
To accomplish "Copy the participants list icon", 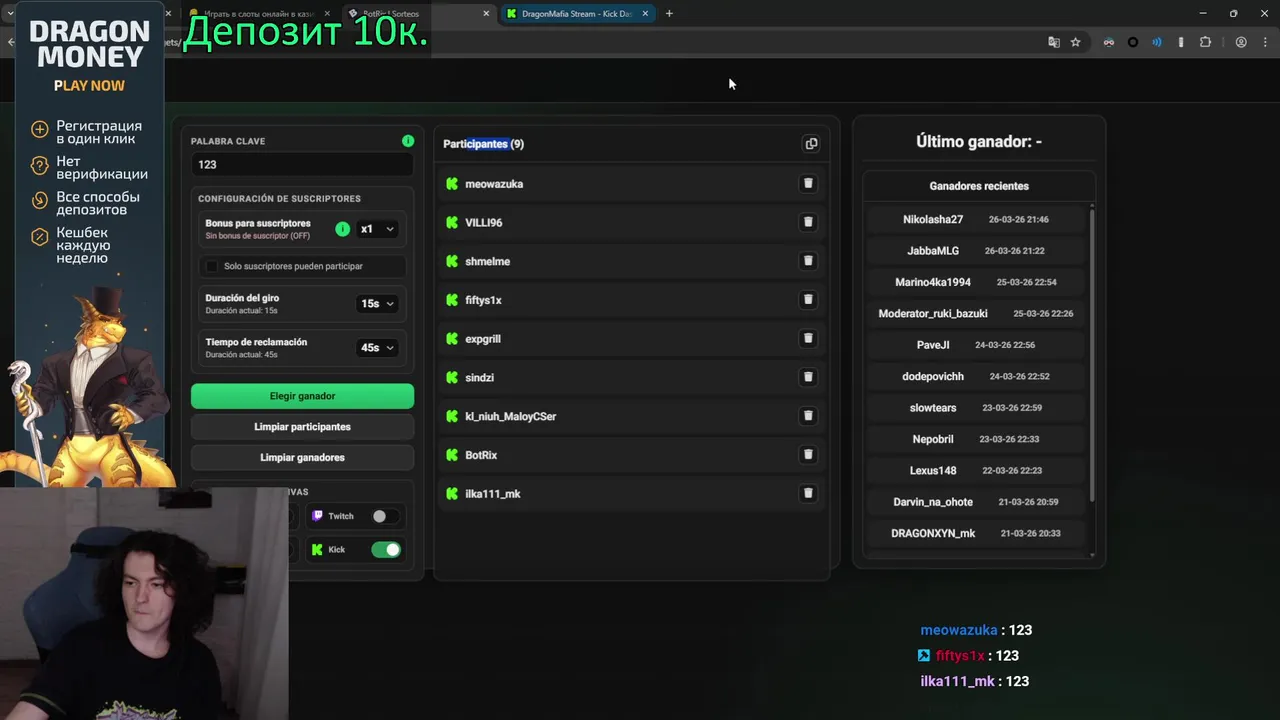I will tap(811, 144).
